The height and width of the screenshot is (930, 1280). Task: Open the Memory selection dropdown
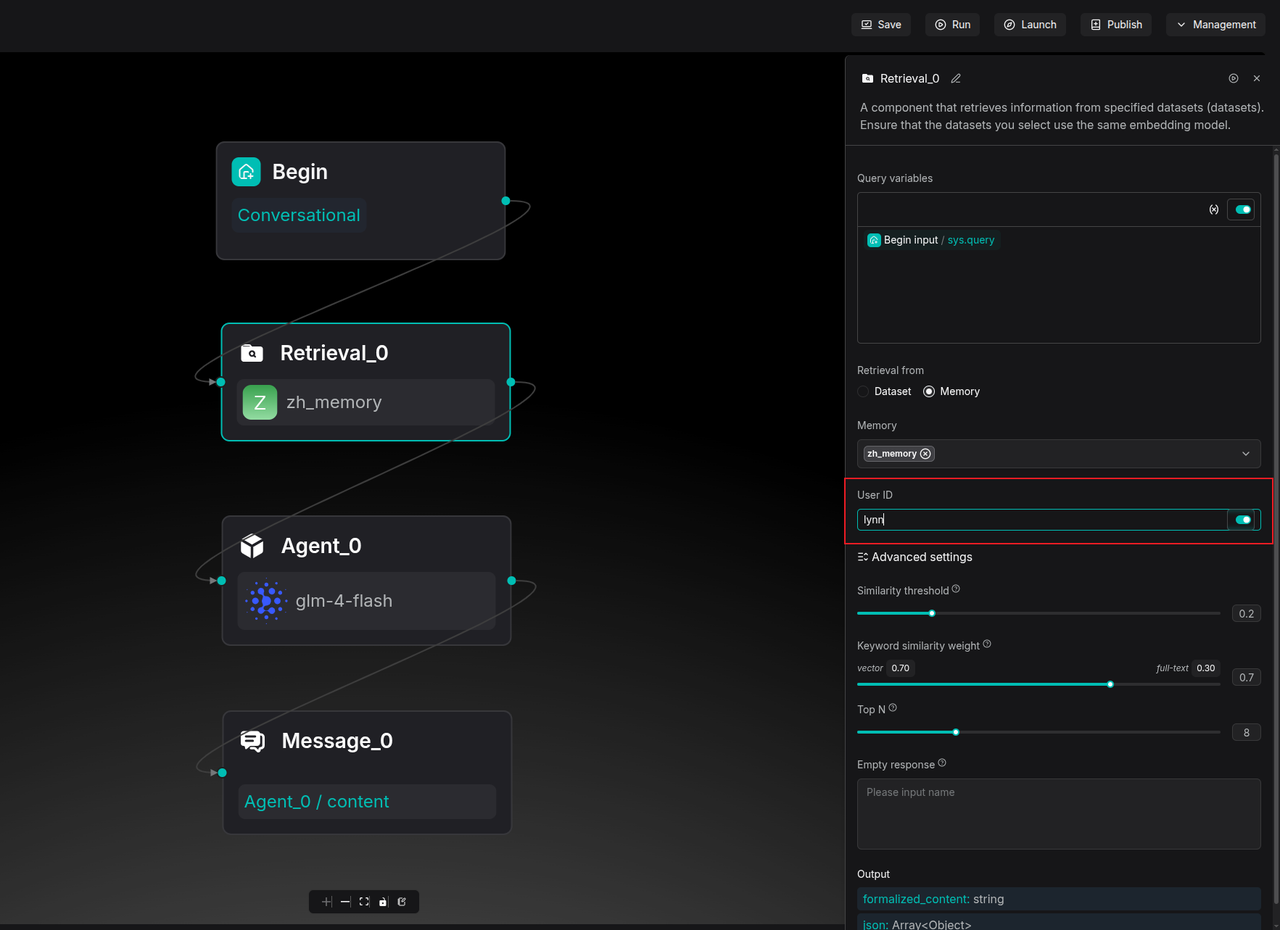pyautogui.click(x=1245, y=454)
